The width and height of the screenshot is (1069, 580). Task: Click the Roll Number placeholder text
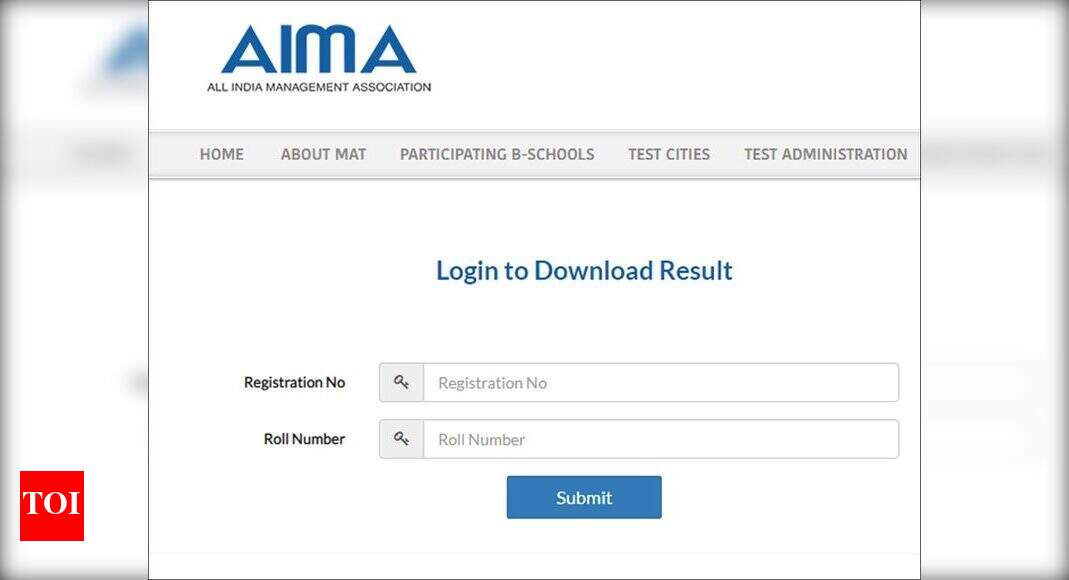[x=482, y=439]
